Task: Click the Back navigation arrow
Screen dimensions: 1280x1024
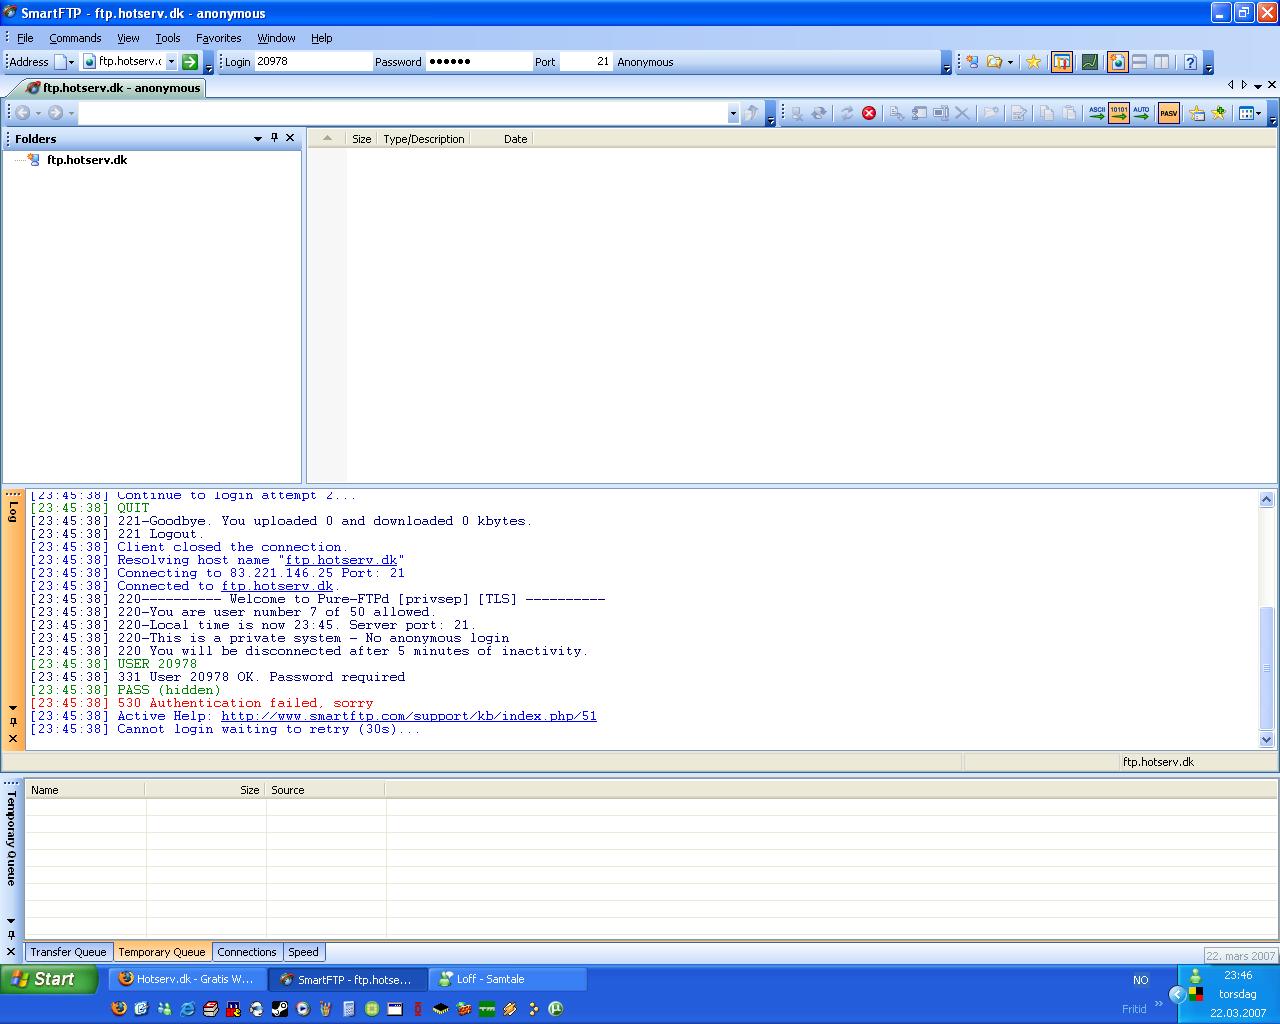Action: pos(22,113)
